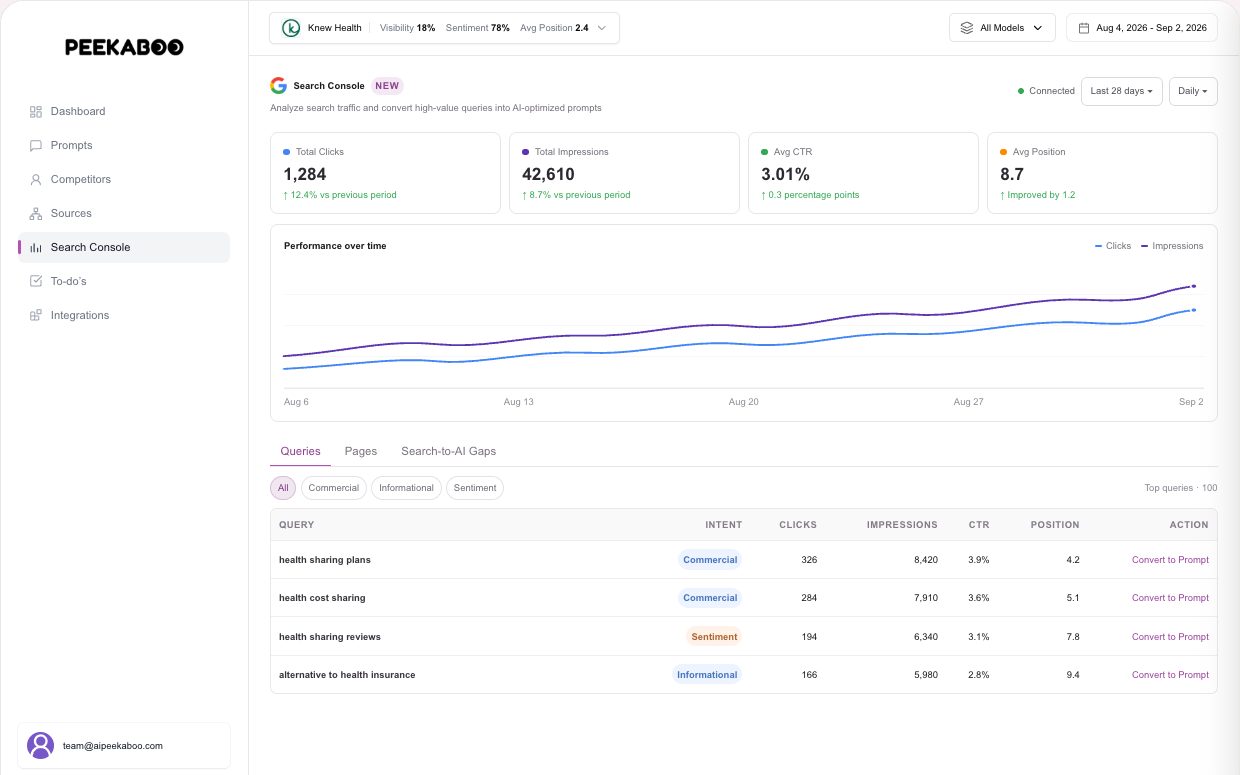Click the Competitors person icon
The image size is (1240, 775).
[36, 179]
